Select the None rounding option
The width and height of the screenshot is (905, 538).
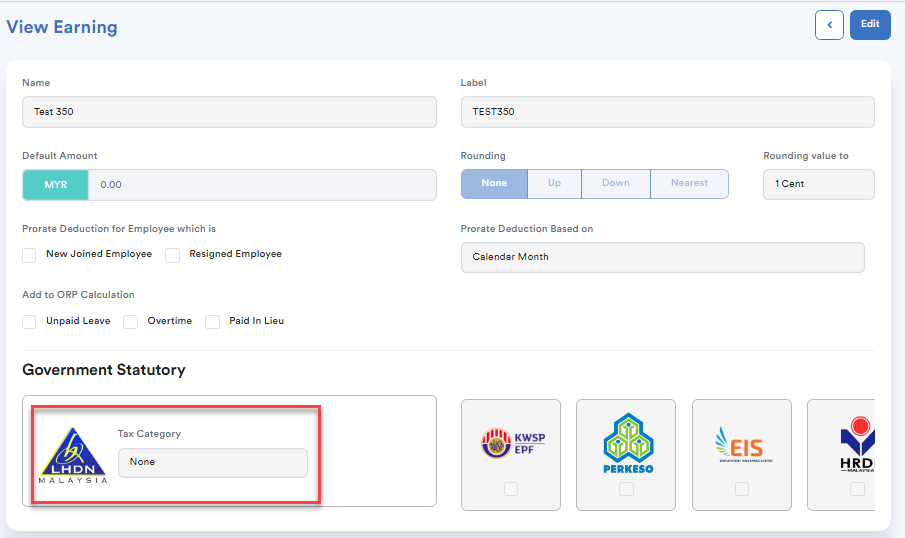494,184
